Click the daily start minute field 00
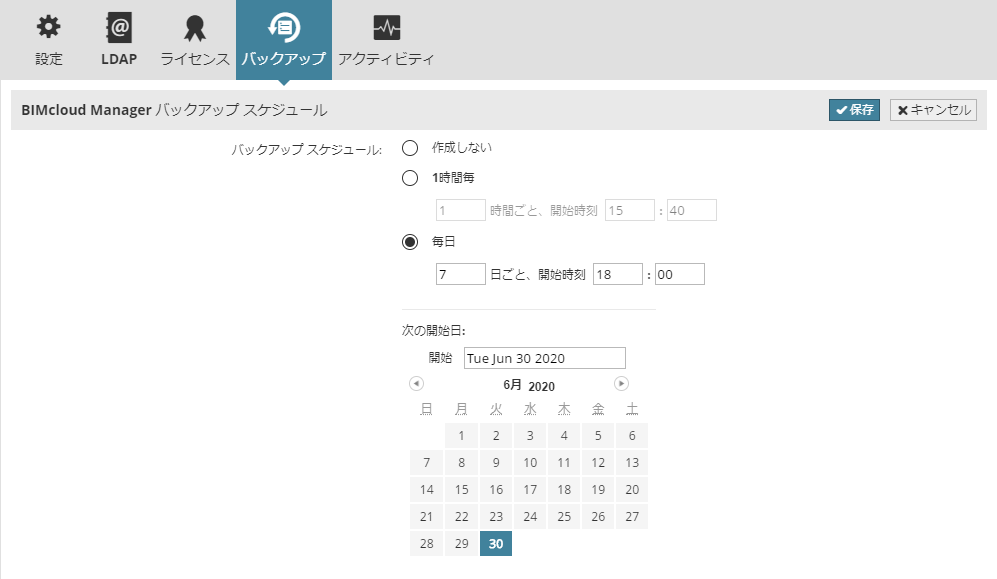The height and width of the screenshot is (579, 997). pos(680,275)
